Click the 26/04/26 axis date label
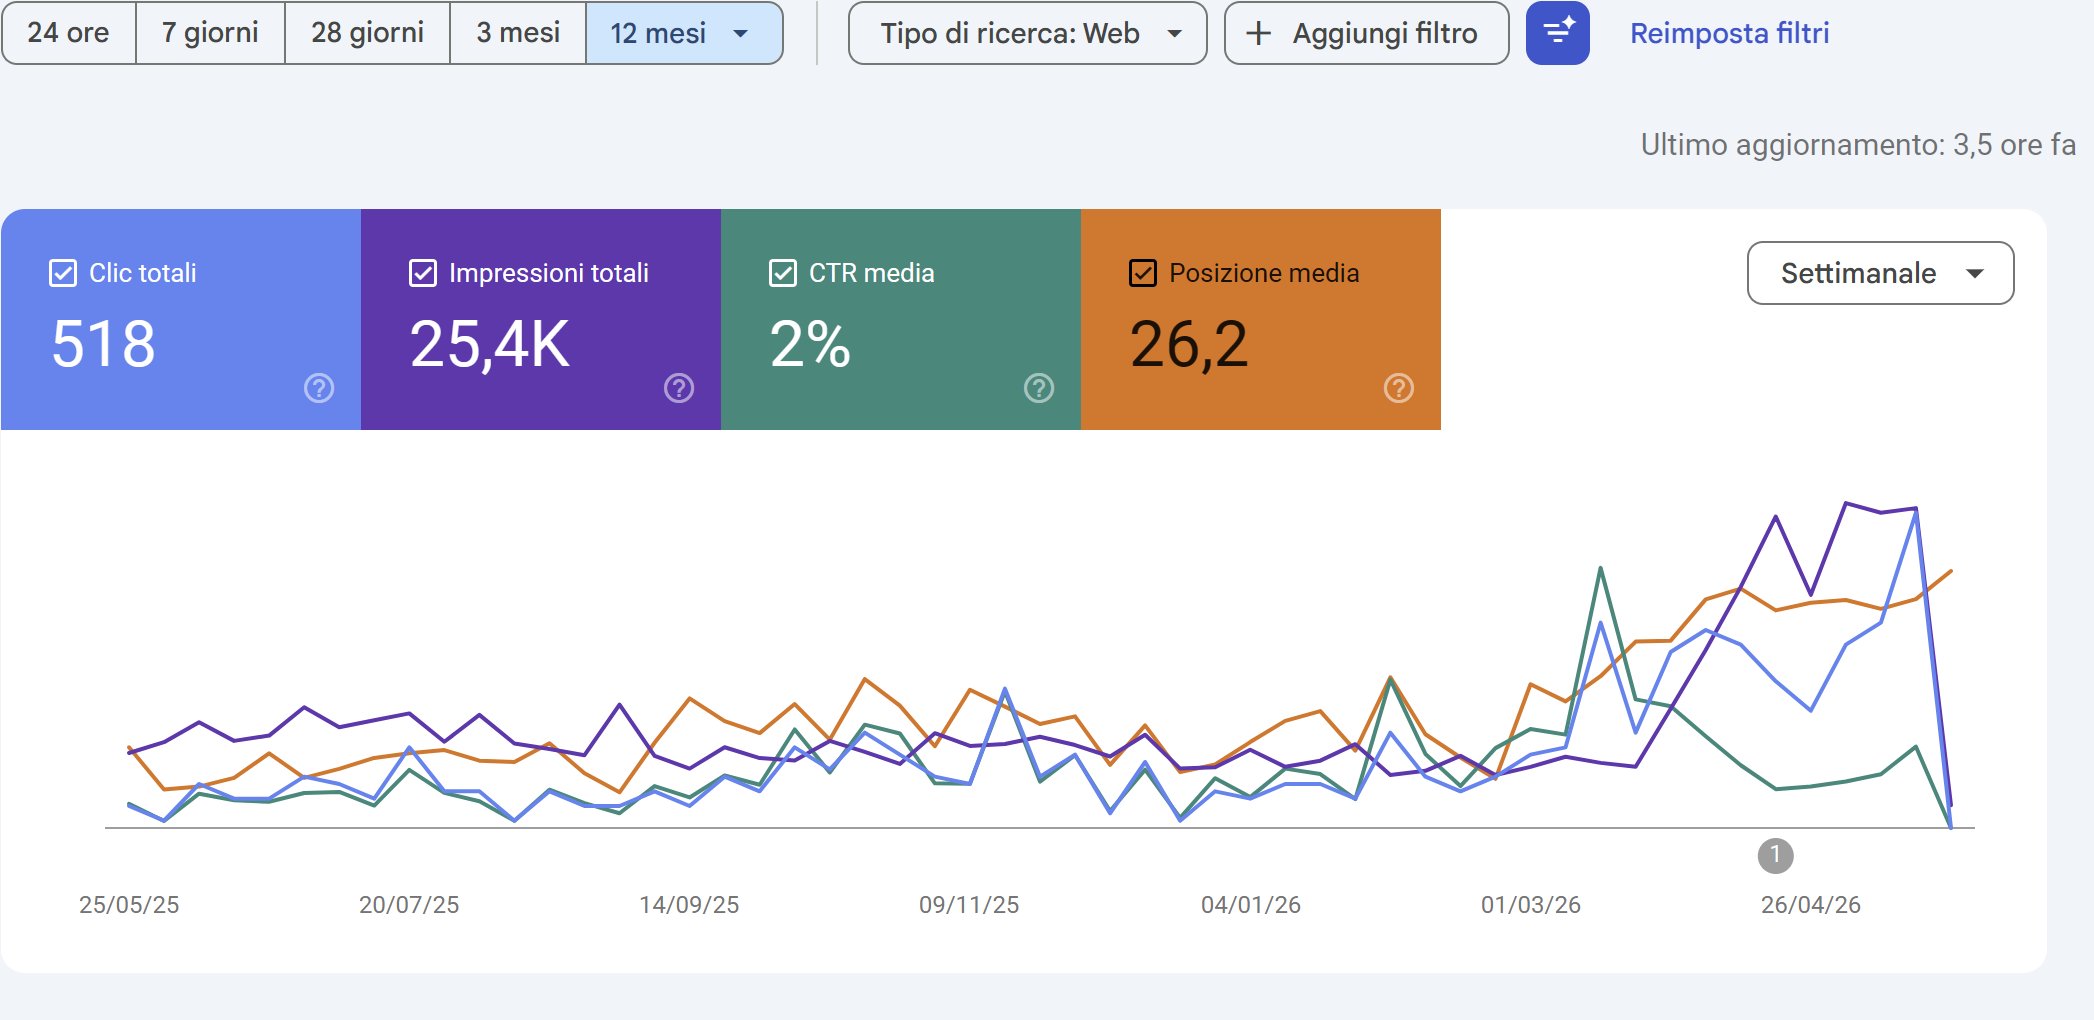 tap(1811, 905)
